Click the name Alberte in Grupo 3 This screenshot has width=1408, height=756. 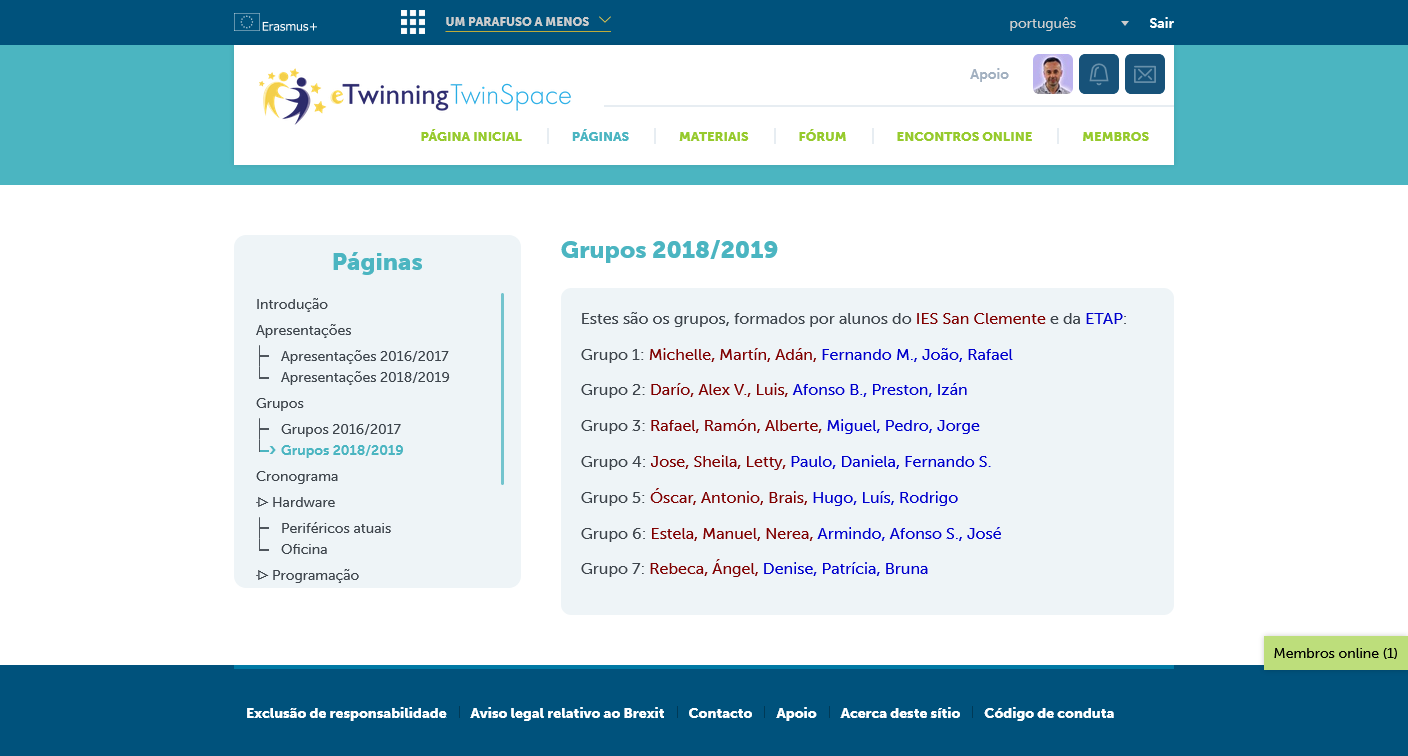tap(791, 426)
